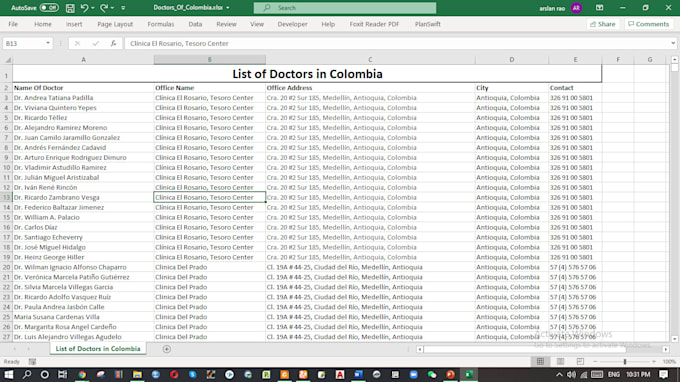Click the horizontal scrollbar track
The width and height of the screenshot is (680, 382).
543,349
